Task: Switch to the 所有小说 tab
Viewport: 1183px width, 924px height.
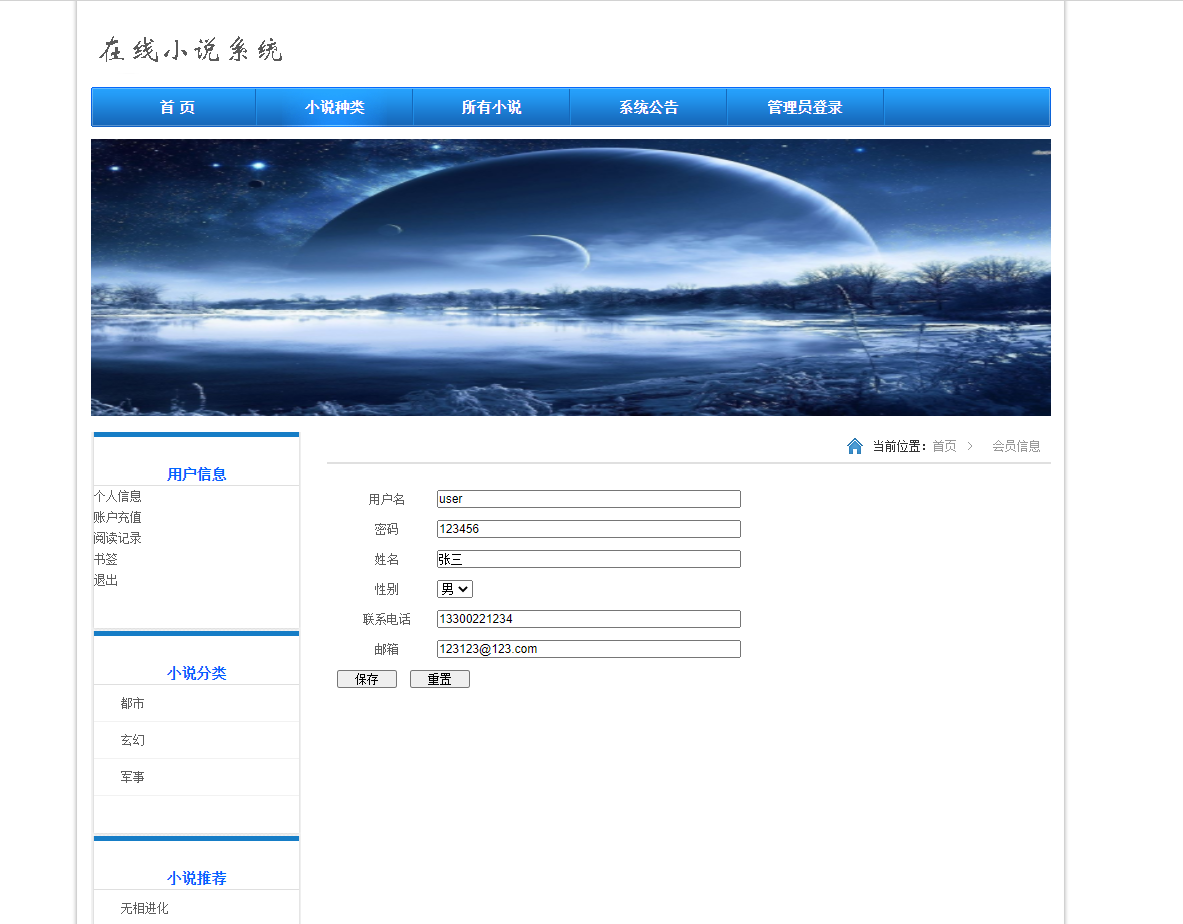Action: click(490, 105)
